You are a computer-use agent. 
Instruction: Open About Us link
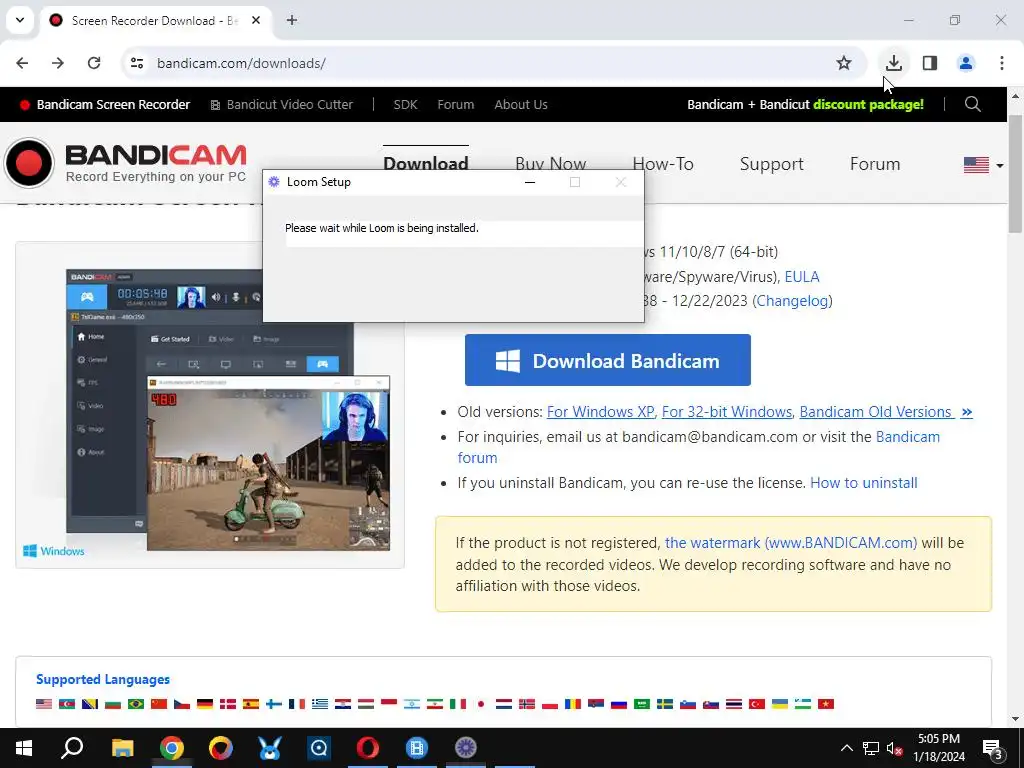[x=521, y=104]
